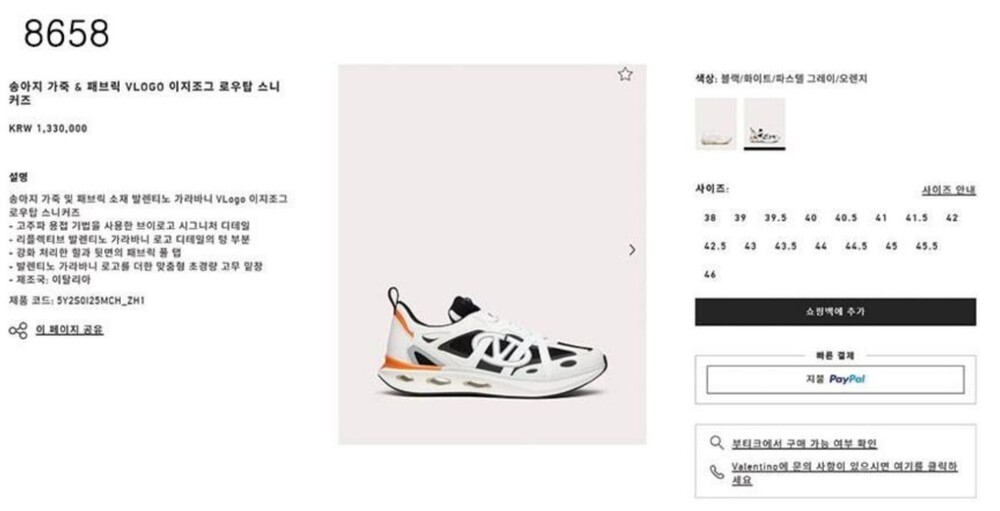
Task: Add to shopping bag with black 쇼핑백에 추가 button
Action: point(835,312)
